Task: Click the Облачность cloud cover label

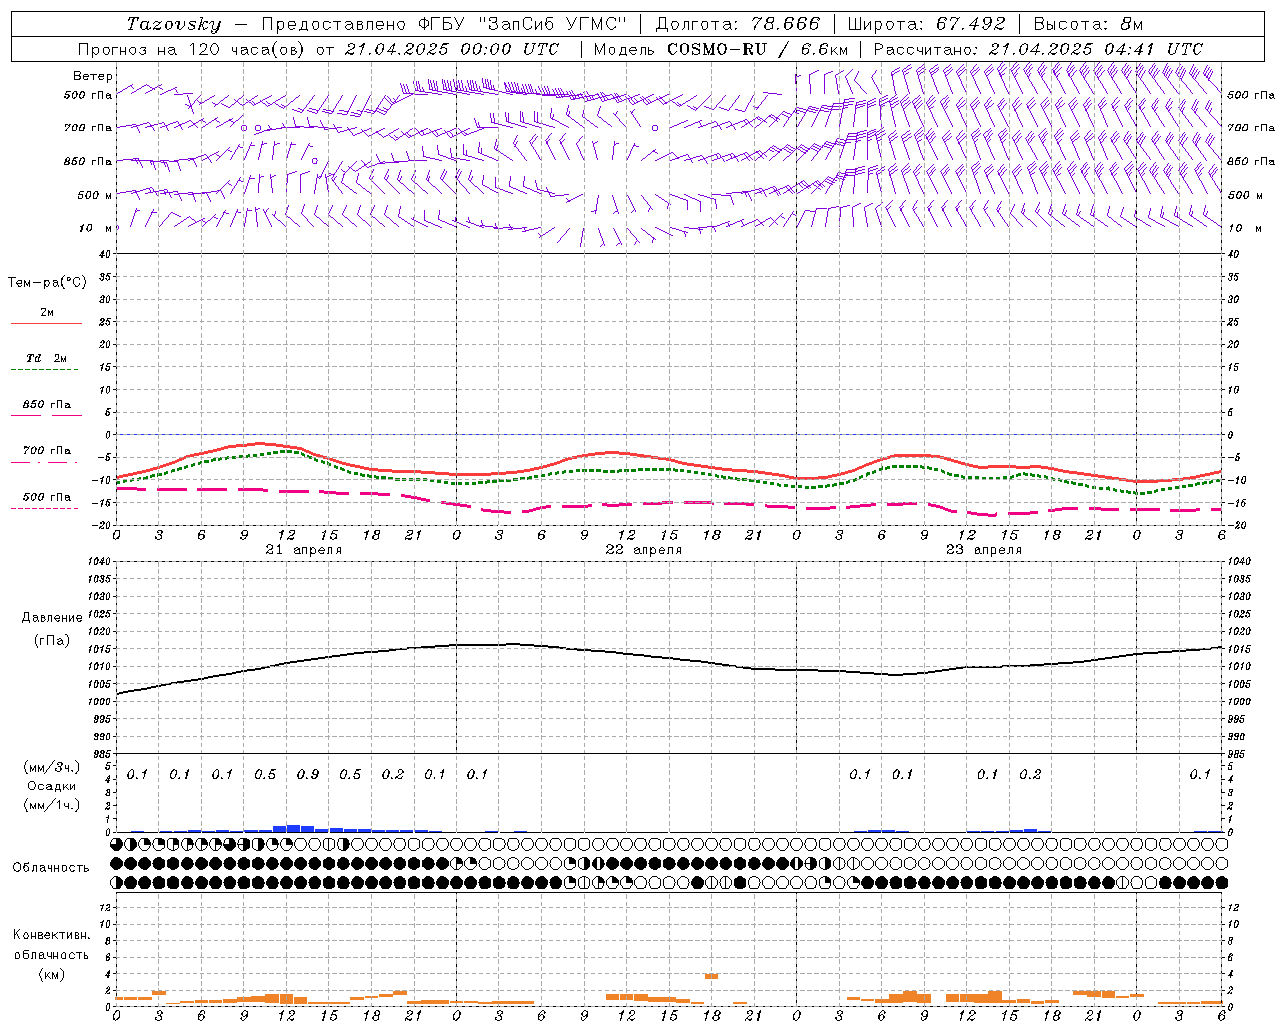Action: tap(51, 867)
